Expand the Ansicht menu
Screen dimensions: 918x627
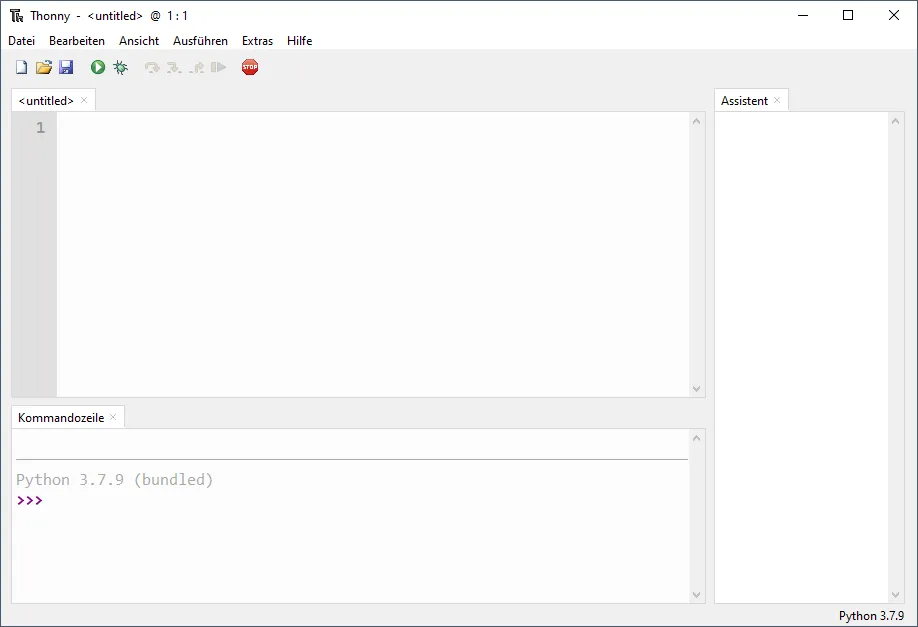click(139, 41)
